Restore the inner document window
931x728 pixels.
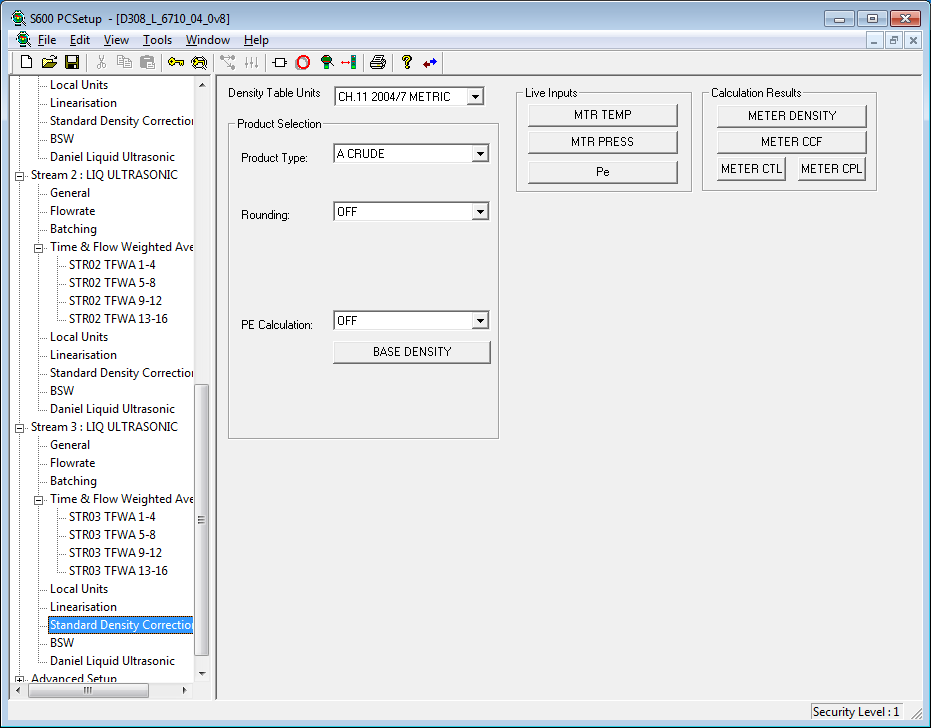894,40
